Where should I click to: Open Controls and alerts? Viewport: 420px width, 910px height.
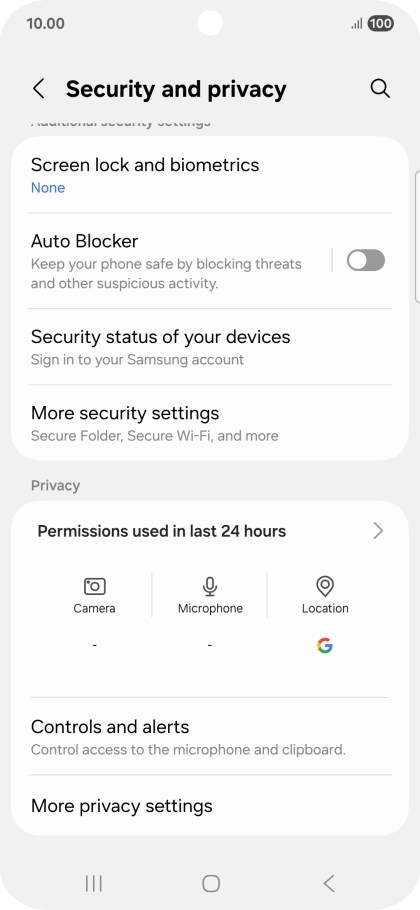[x=210, y=736]
